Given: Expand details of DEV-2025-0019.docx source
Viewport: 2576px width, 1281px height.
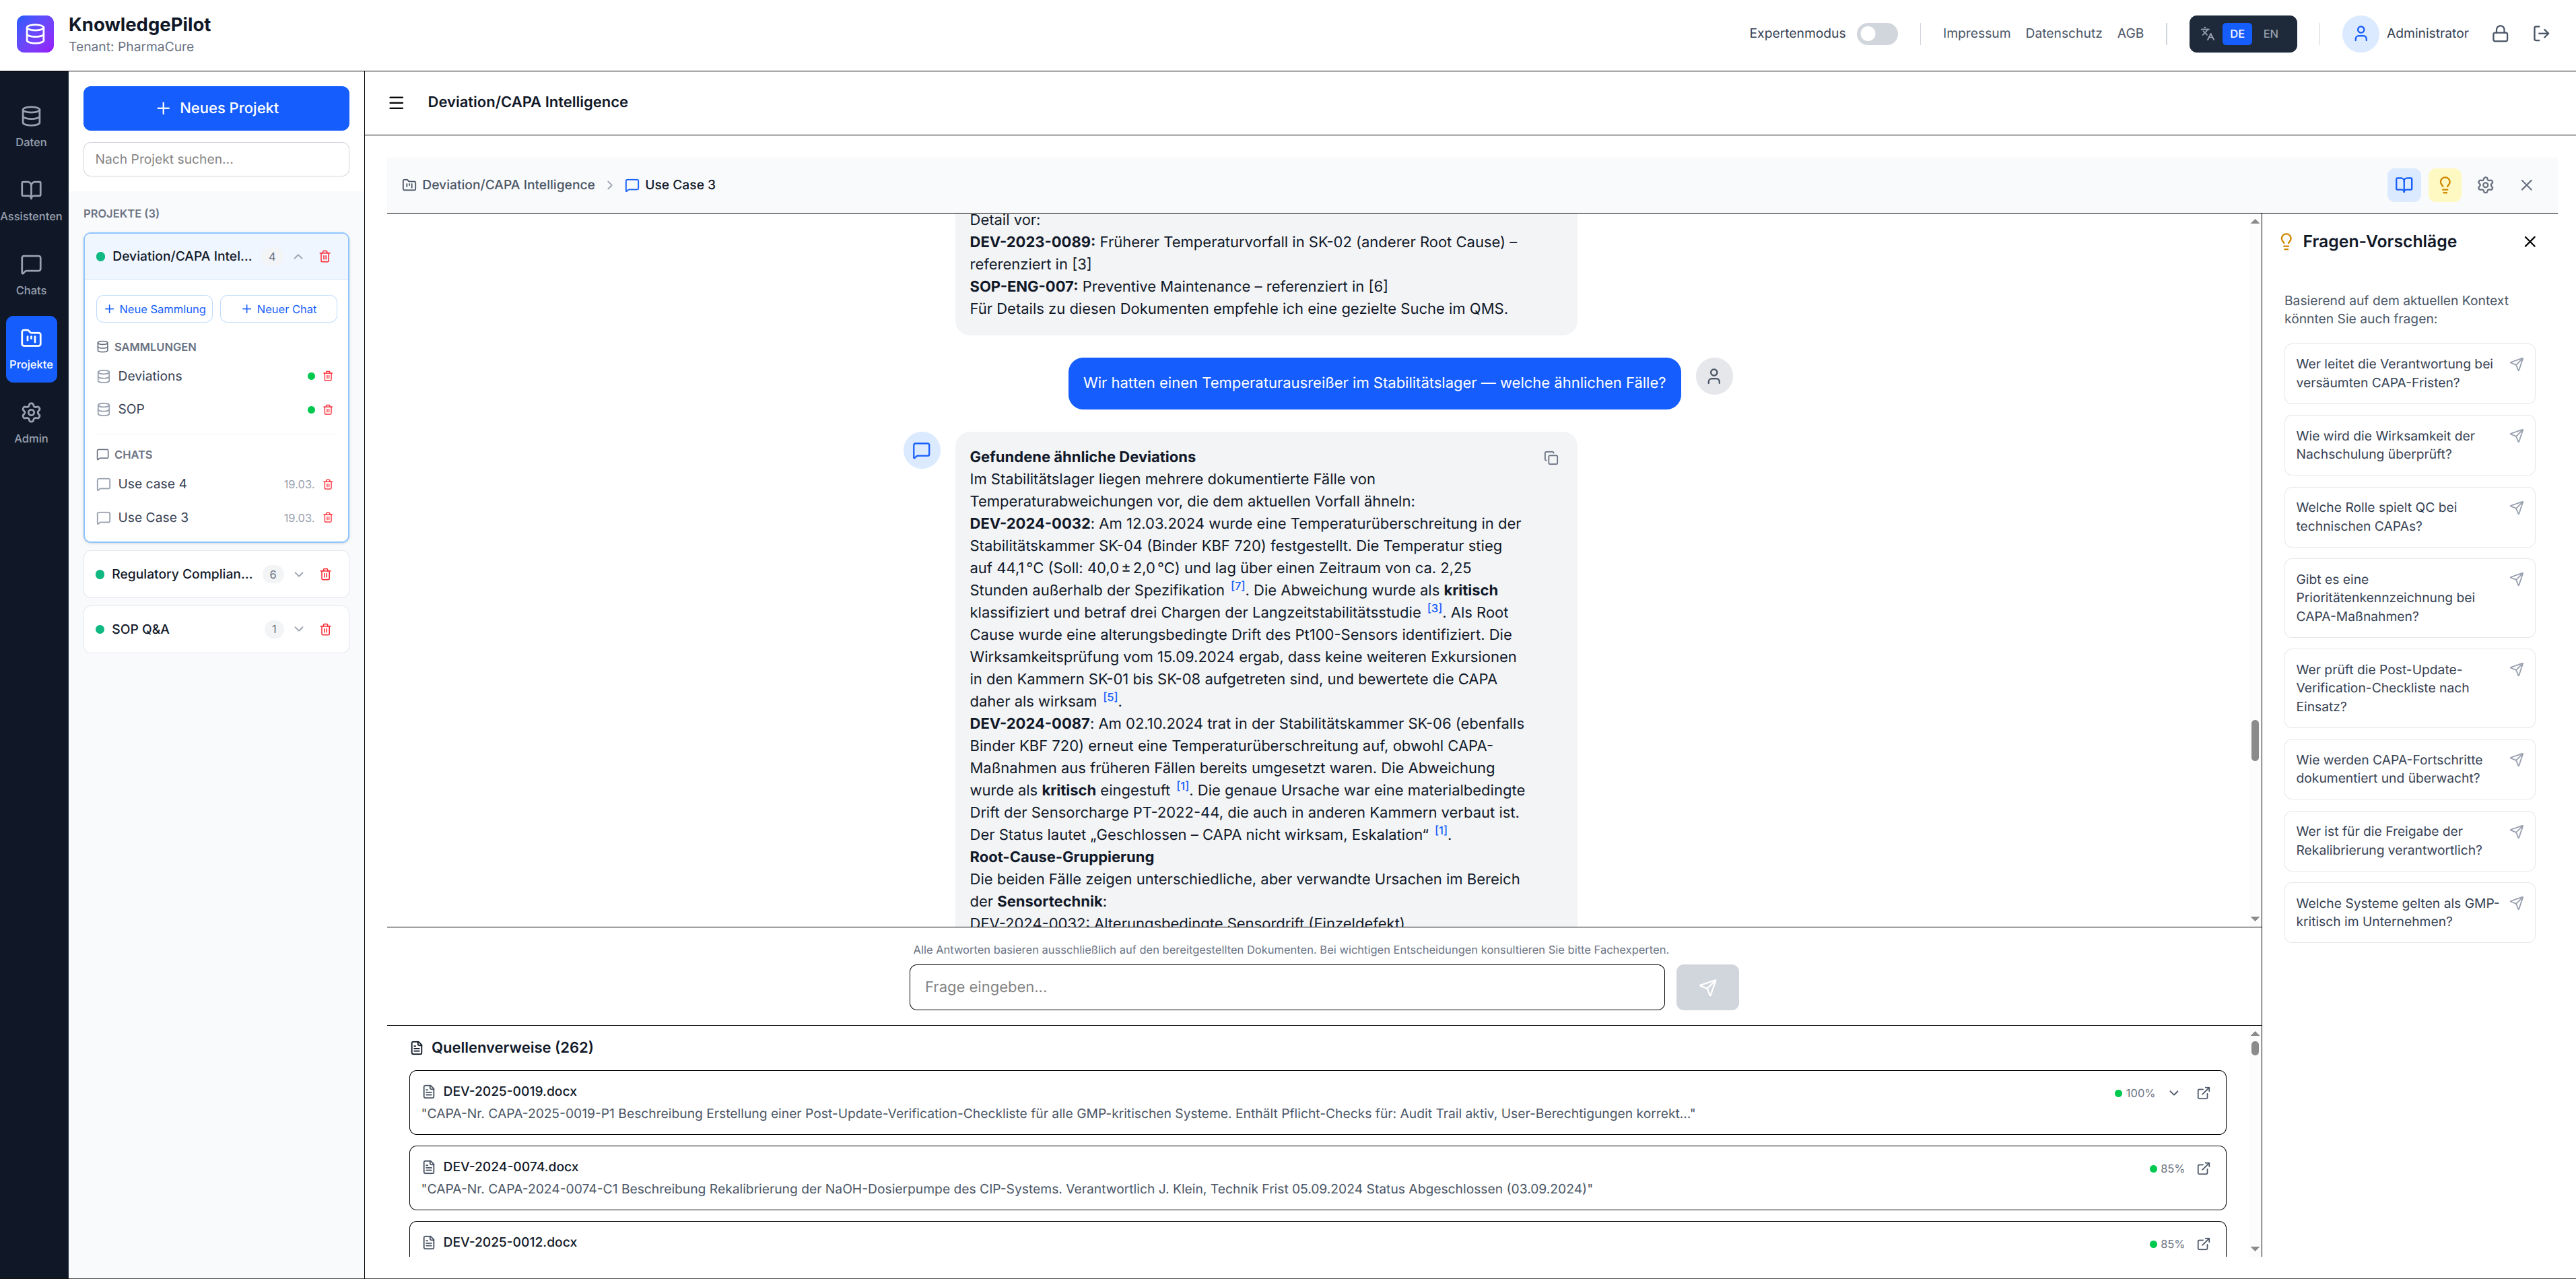Looking at the screenshot, I should [x=2174, y=1093].
